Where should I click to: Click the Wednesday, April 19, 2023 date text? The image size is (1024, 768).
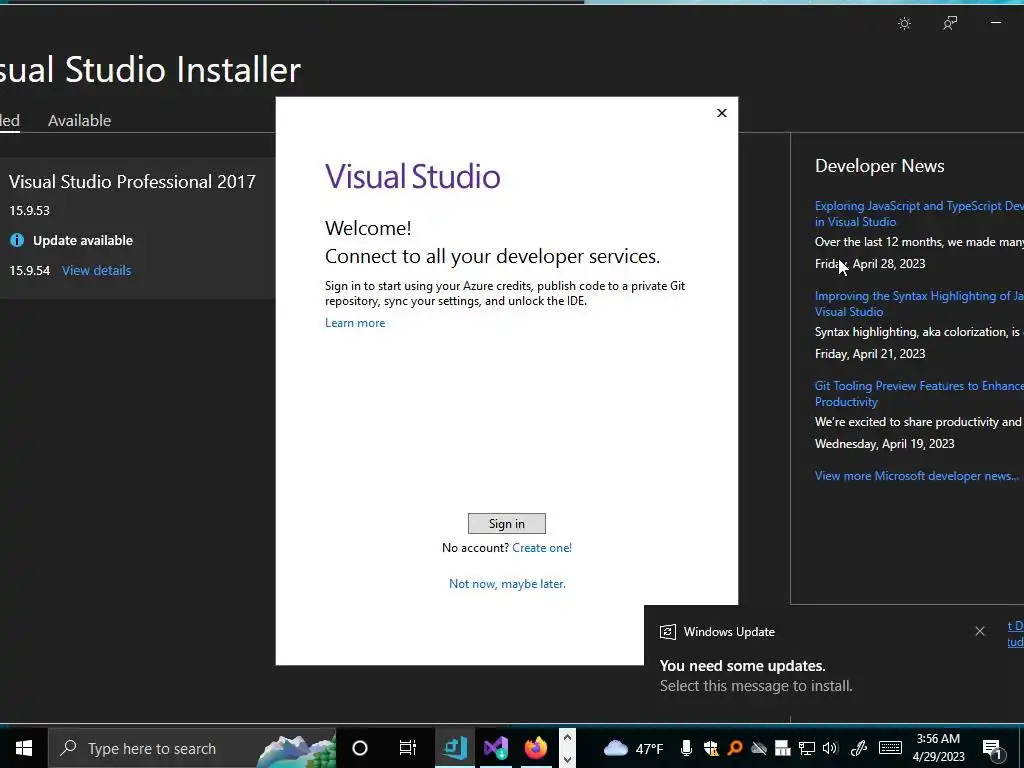pos(884,444)
